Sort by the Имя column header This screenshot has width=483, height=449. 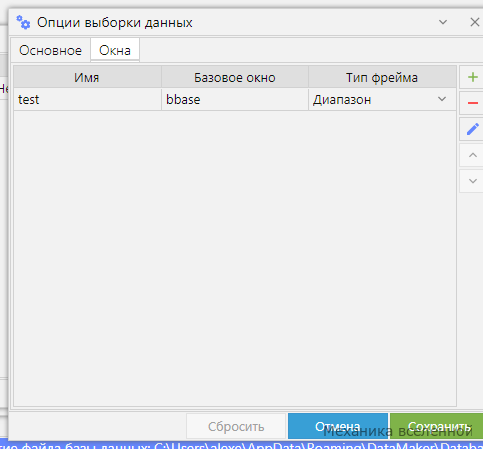pos(87,77)
